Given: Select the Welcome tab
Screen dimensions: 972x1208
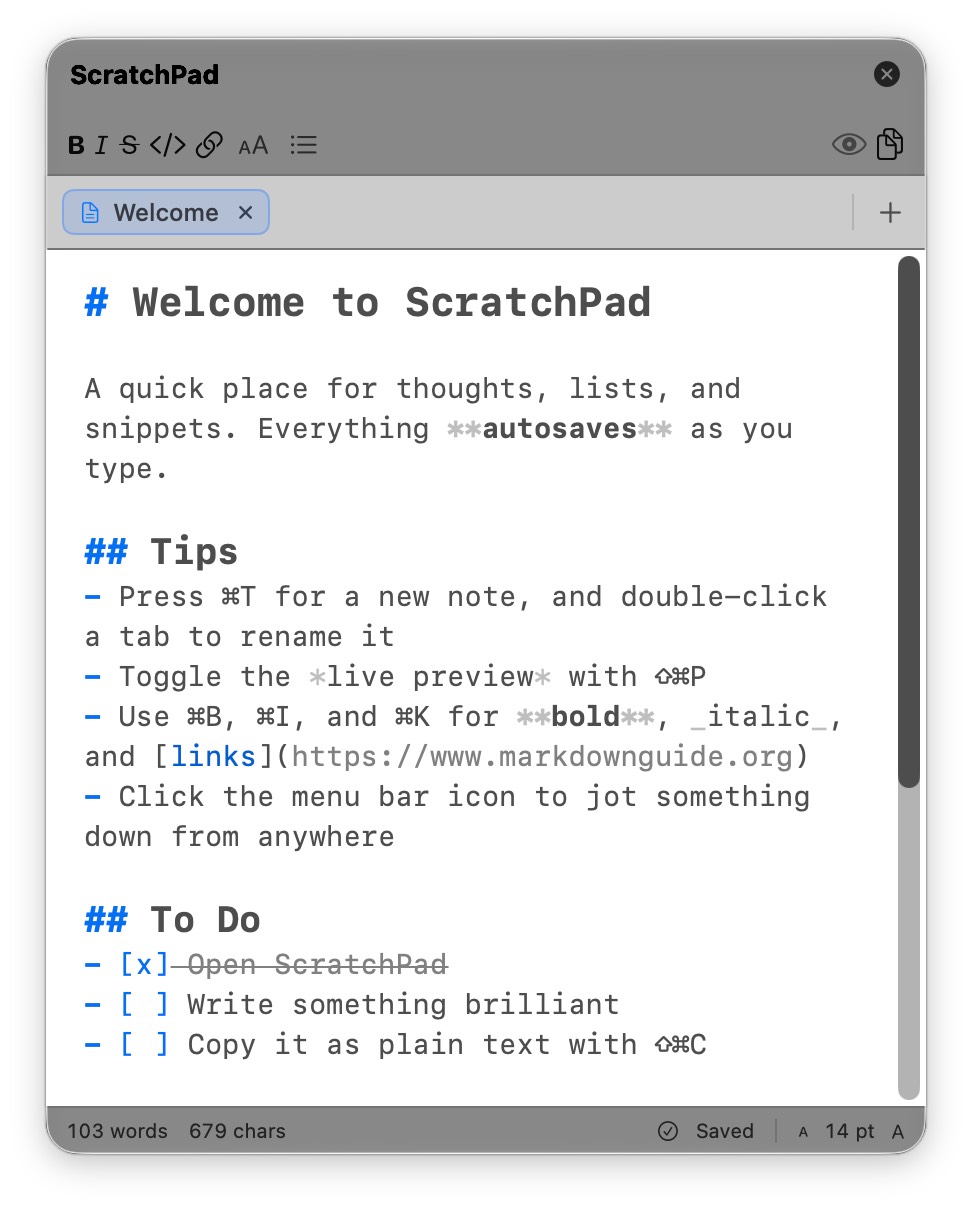Looking at the screenshot, I should 166,212.
